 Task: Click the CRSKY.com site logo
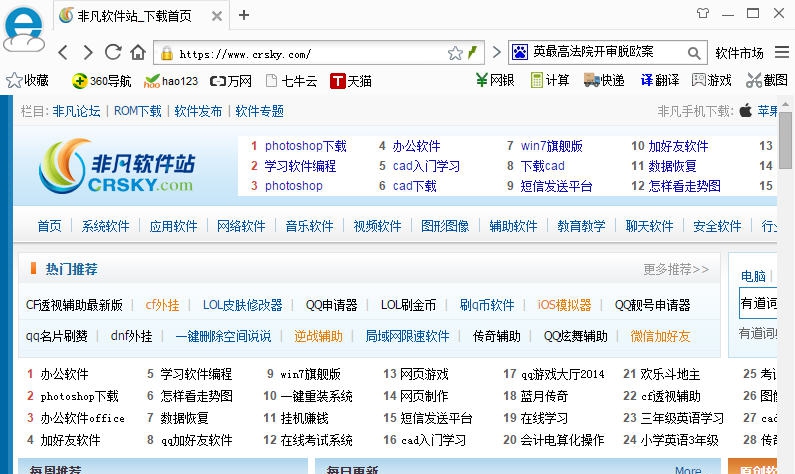click(117, 166)
